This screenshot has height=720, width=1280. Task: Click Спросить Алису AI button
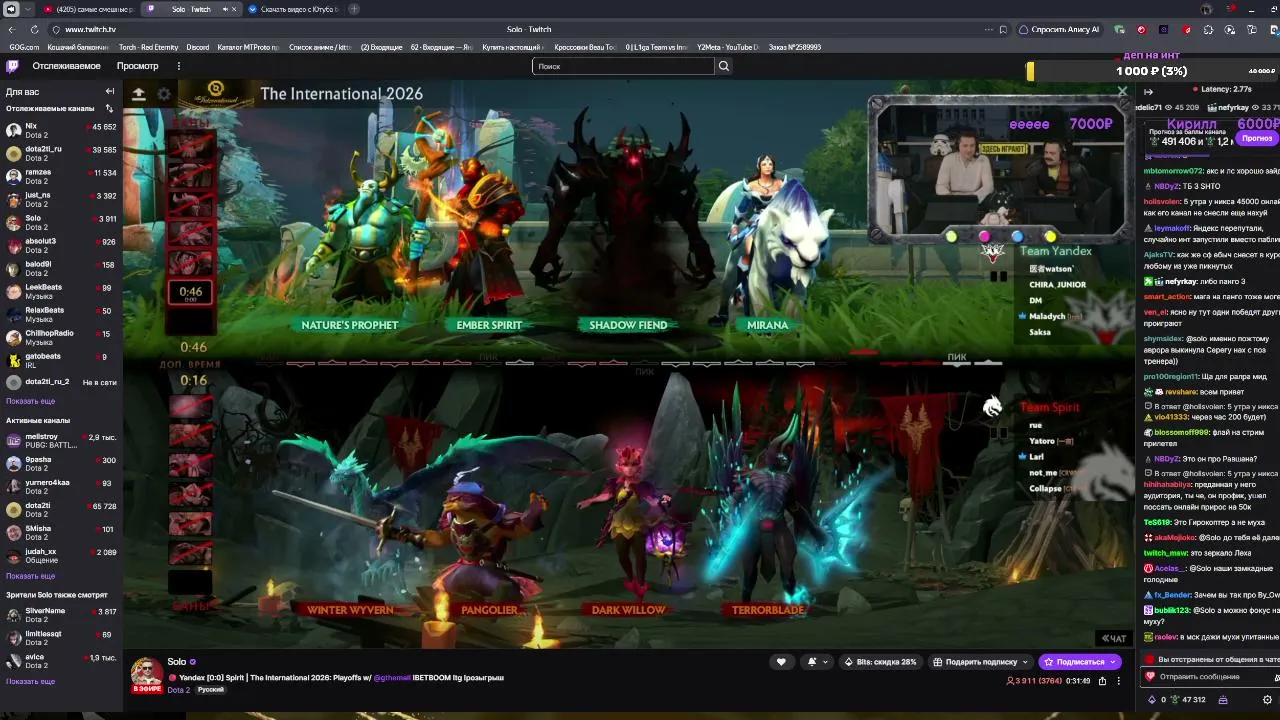click(x=1059, y=30)
